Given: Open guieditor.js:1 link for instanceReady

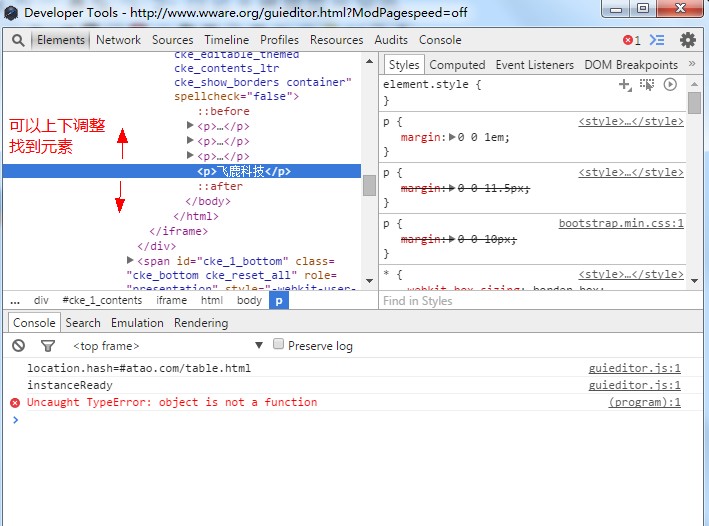Looking at the screenshot, I should click(634, 385).
